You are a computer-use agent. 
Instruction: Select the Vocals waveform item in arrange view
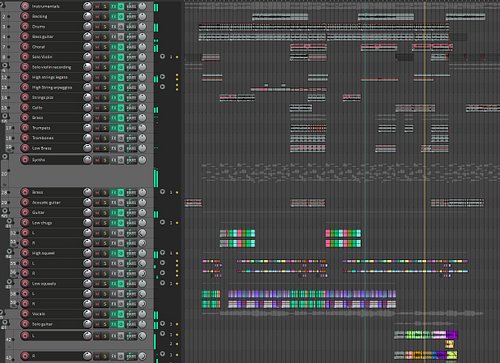click(x=343, y=314)
